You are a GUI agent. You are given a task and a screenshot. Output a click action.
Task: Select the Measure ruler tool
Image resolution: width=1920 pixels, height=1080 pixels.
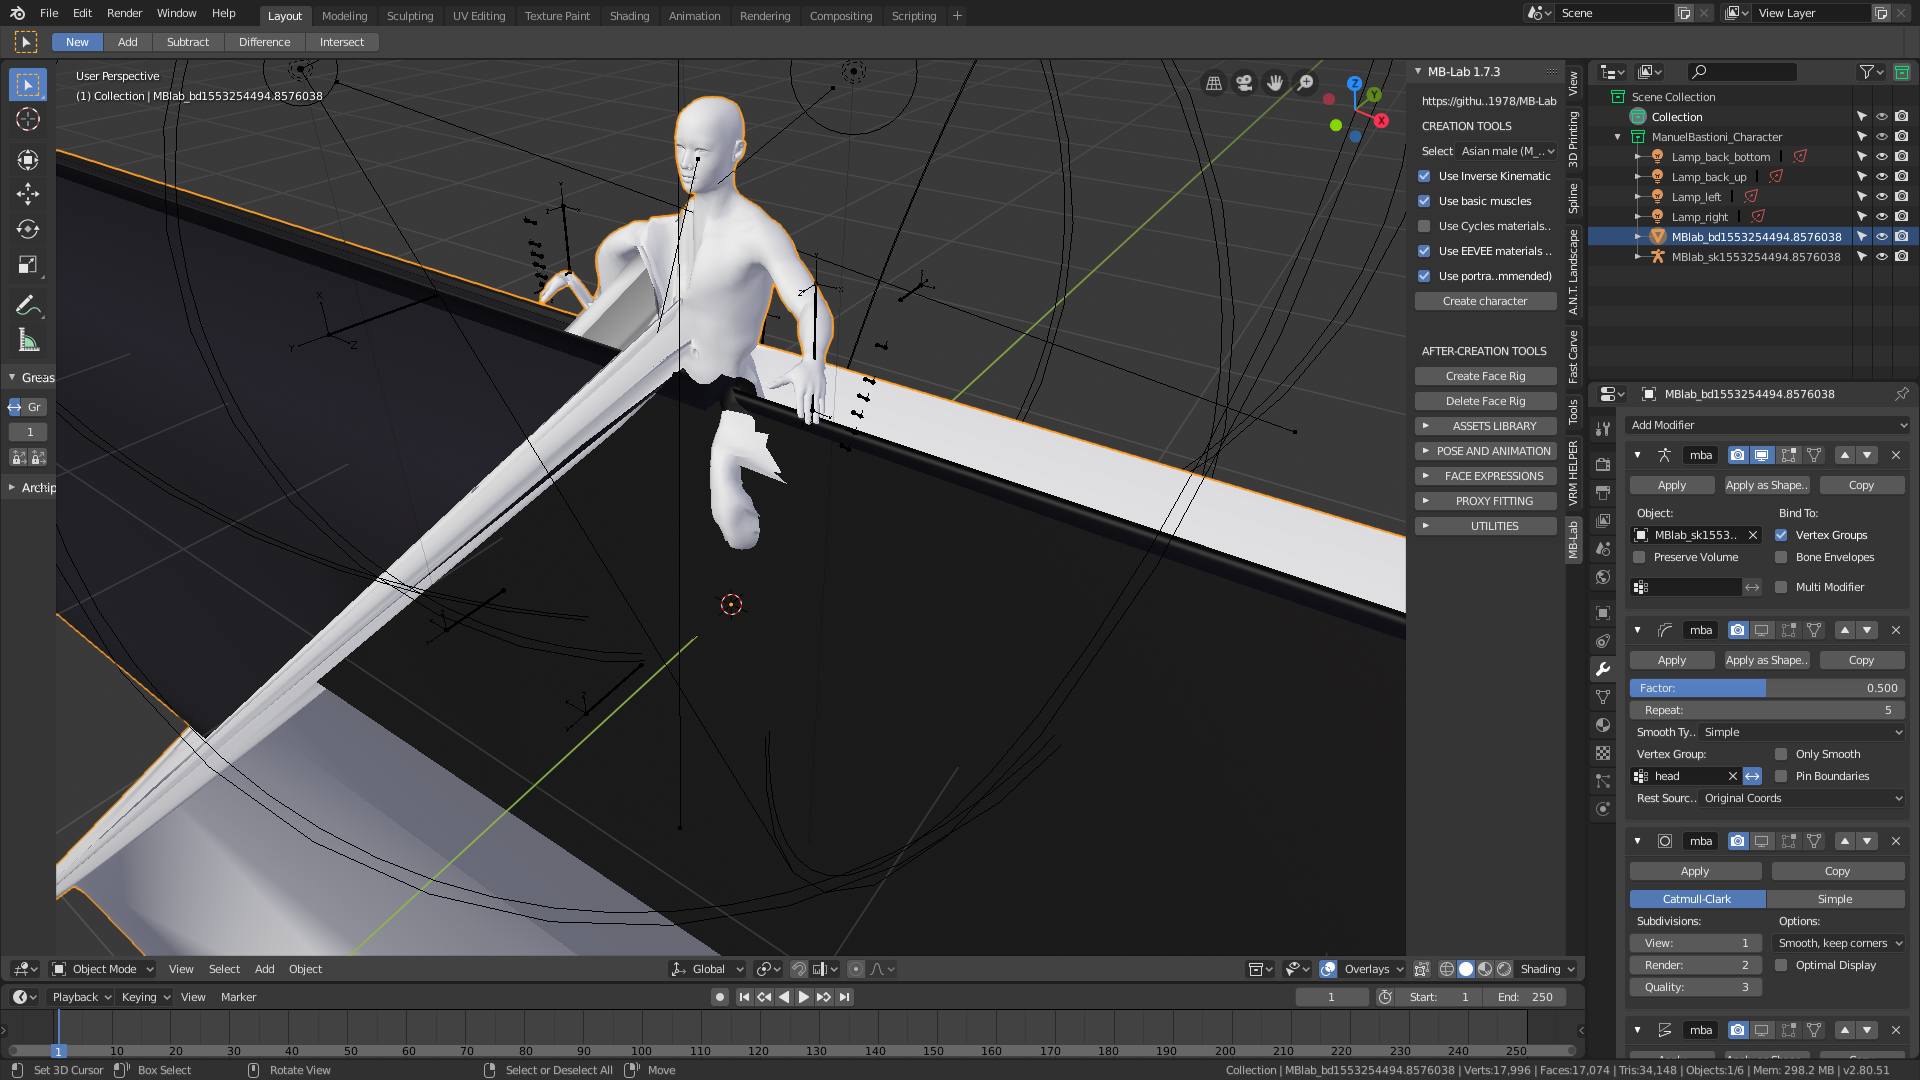[28, 341]
